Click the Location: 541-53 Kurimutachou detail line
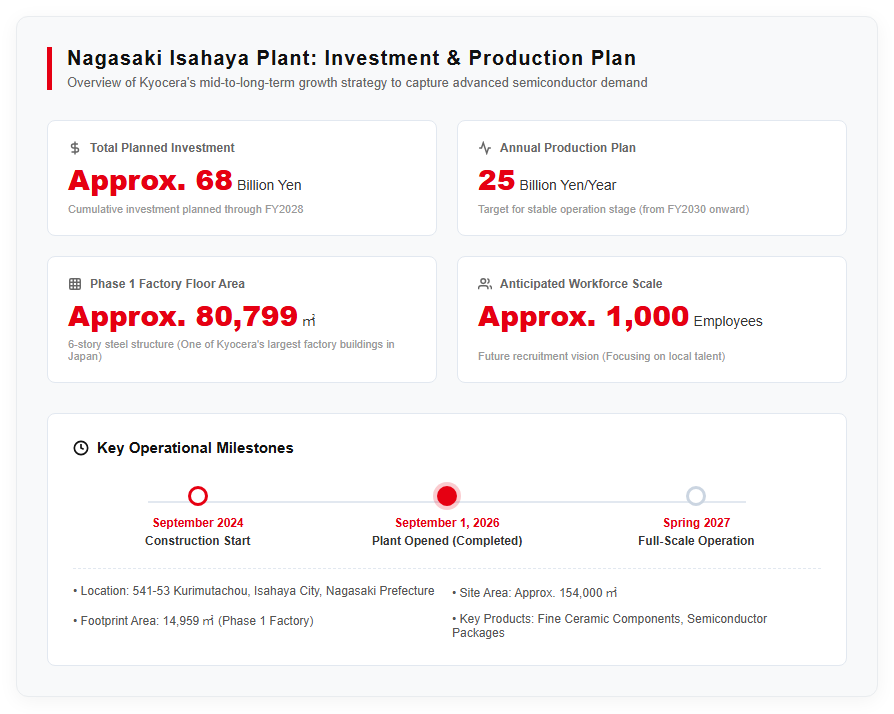The image size is (894, 714). point(254,591)
